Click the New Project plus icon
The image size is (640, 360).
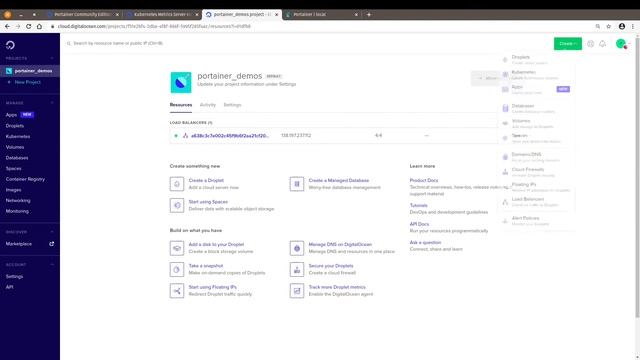tap(9, 82)
